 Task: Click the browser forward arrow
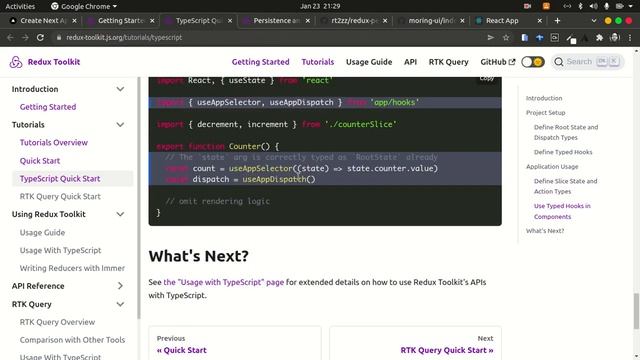25,38
